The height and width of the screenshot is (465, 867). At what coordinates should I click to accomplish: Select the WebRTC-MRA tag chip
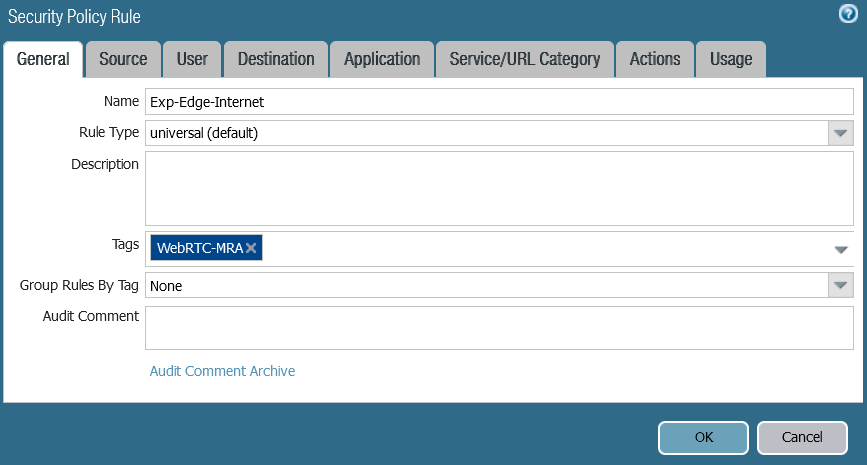(199, 248)
